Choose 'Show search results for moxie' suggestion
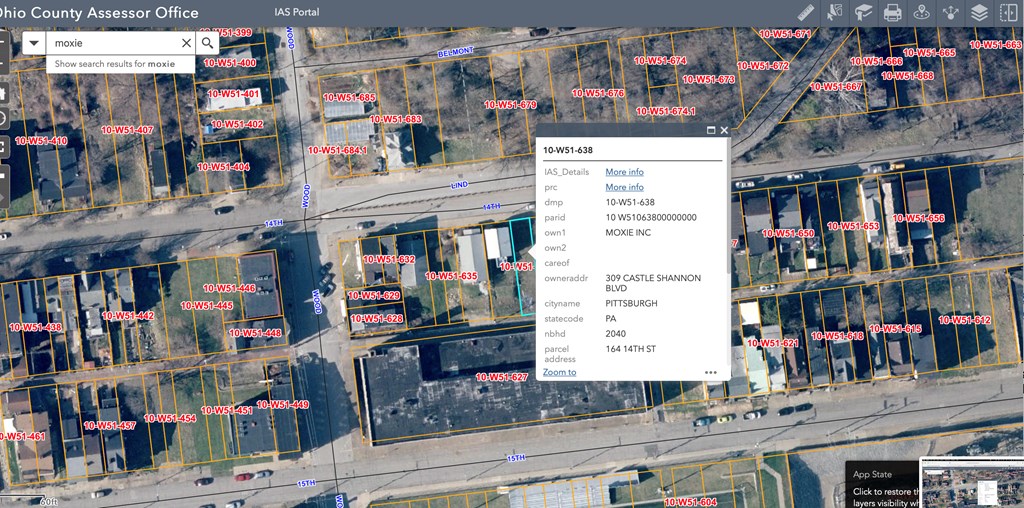 pyautogui.click(x=114, y=64)
